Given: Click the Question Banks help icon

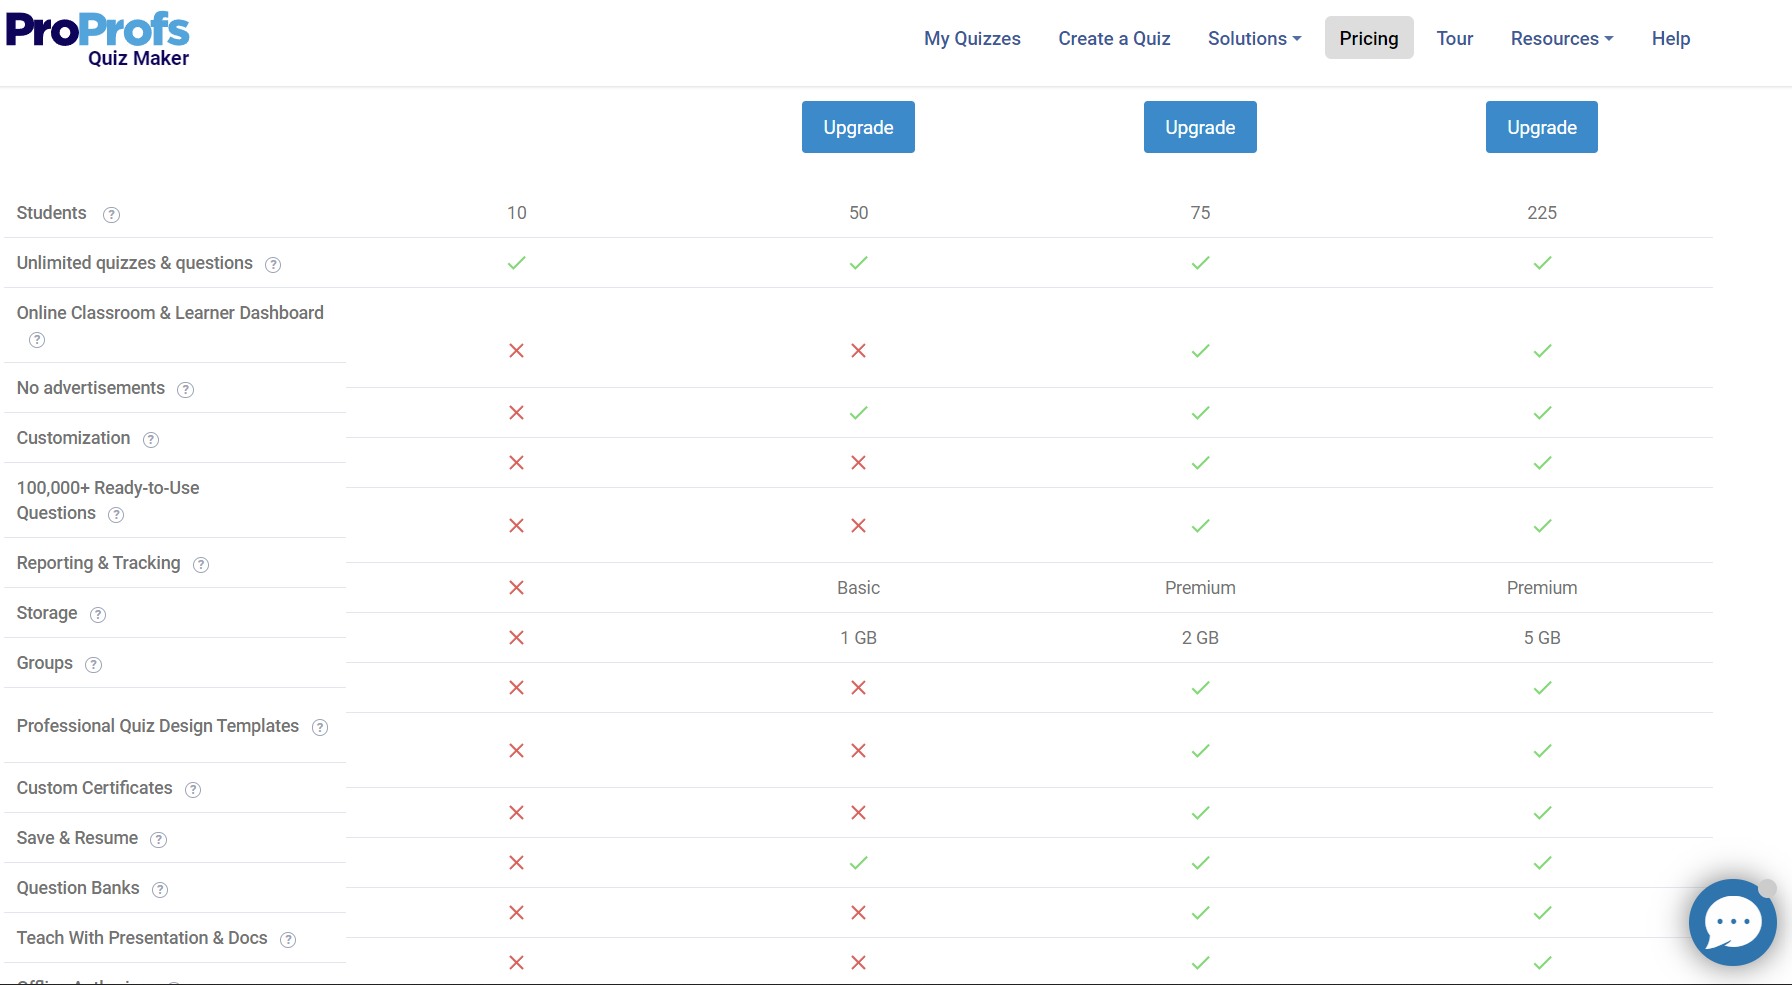Looking at the screenshot, I should [x=160, y=890].
